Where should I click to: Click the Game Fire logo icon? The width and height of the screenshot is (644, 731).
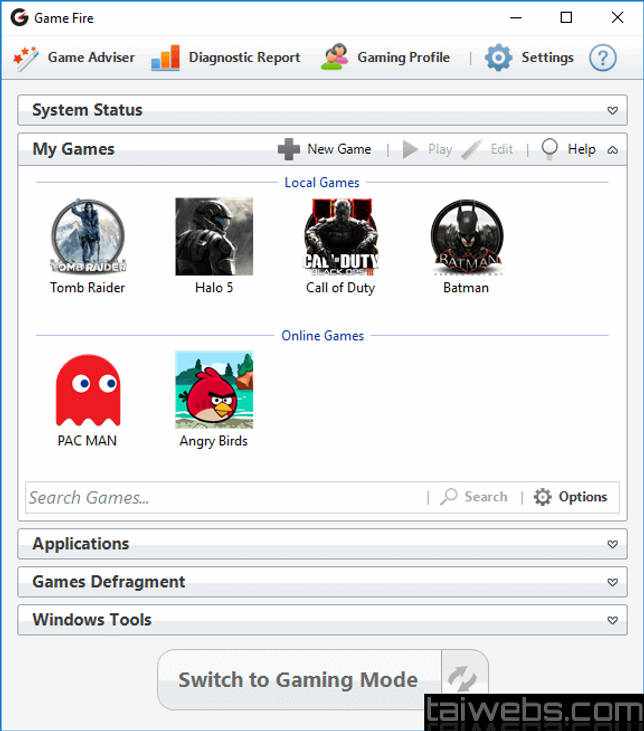click(20, 18)
